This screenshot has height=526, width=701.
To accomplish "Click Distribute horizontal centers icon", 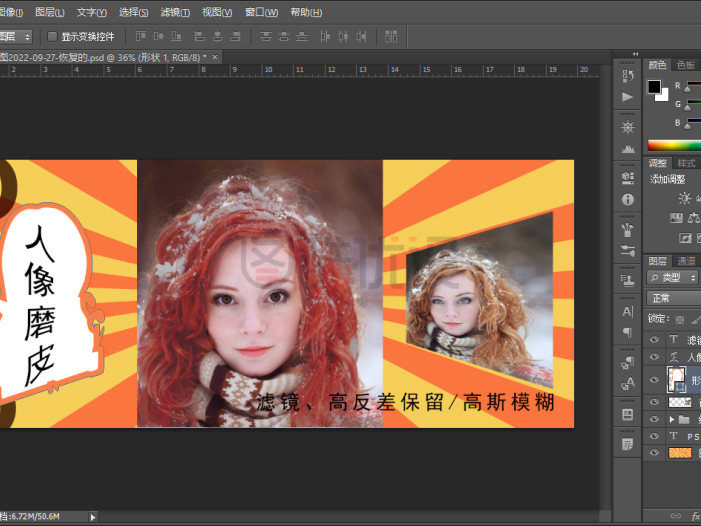I will tap(343, 36).
